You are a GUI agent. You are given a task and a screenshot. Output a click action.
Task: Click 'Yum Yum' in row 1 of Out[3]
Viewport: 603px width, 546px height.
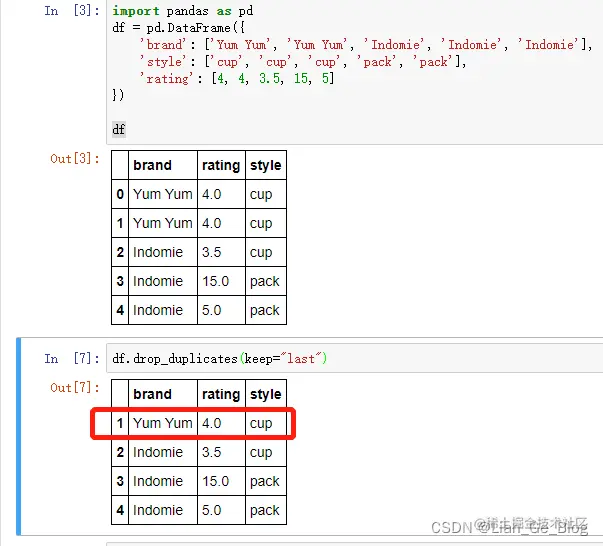tap(163, 223)
